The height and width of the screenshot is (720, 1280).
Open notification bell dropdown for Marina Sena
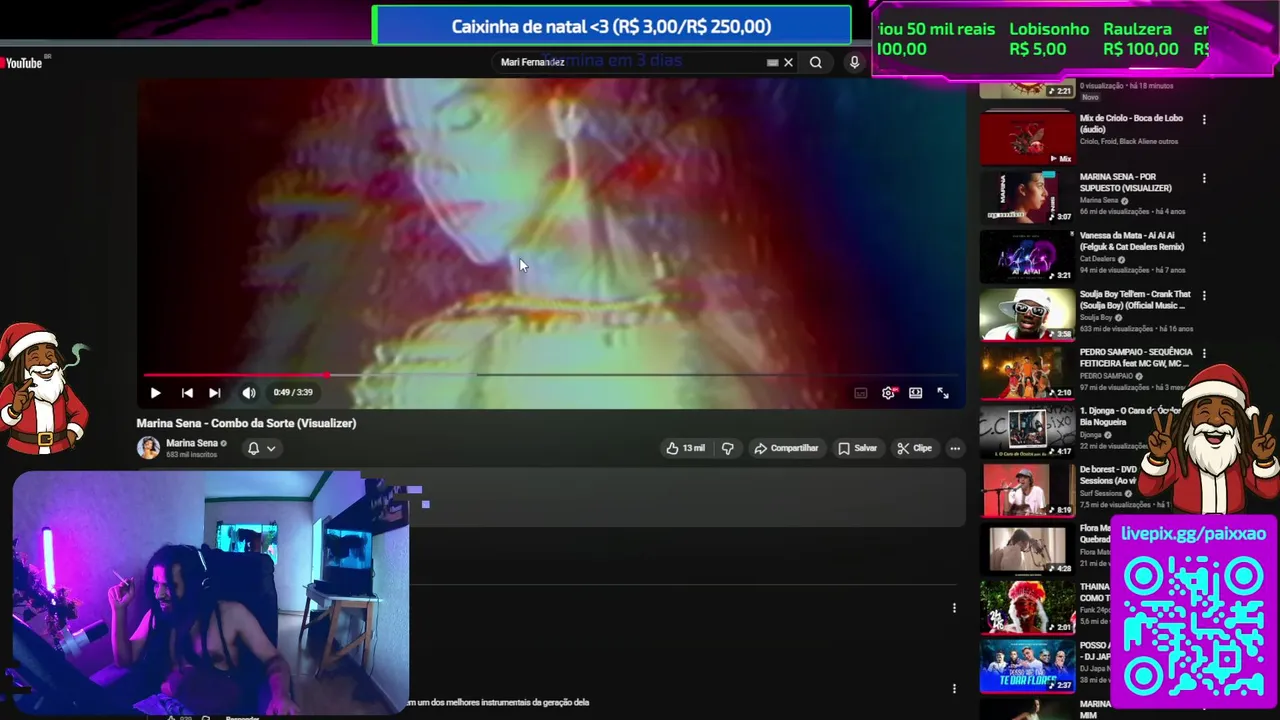pos(261,448)
